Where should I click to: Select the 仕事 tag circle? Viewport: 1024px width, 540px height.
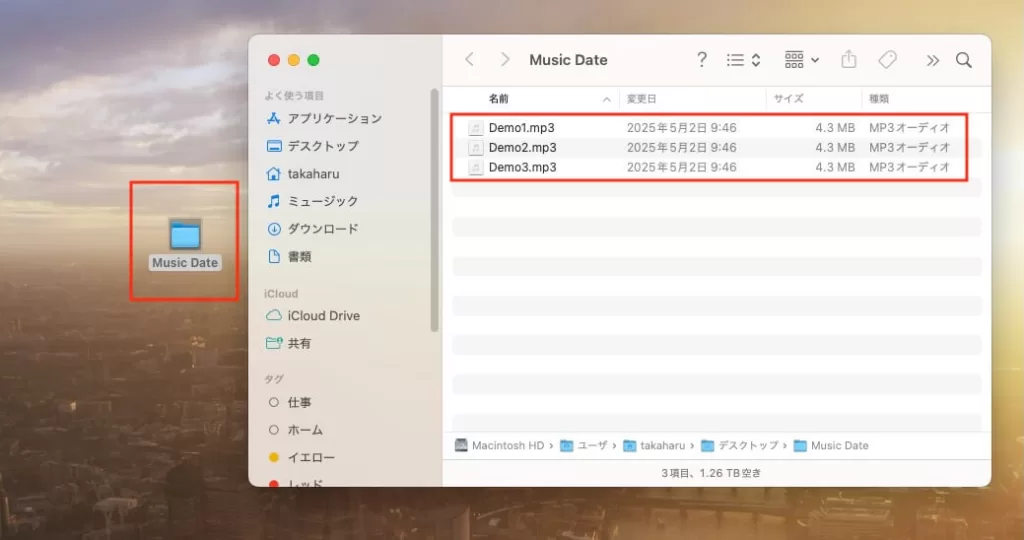274,402
